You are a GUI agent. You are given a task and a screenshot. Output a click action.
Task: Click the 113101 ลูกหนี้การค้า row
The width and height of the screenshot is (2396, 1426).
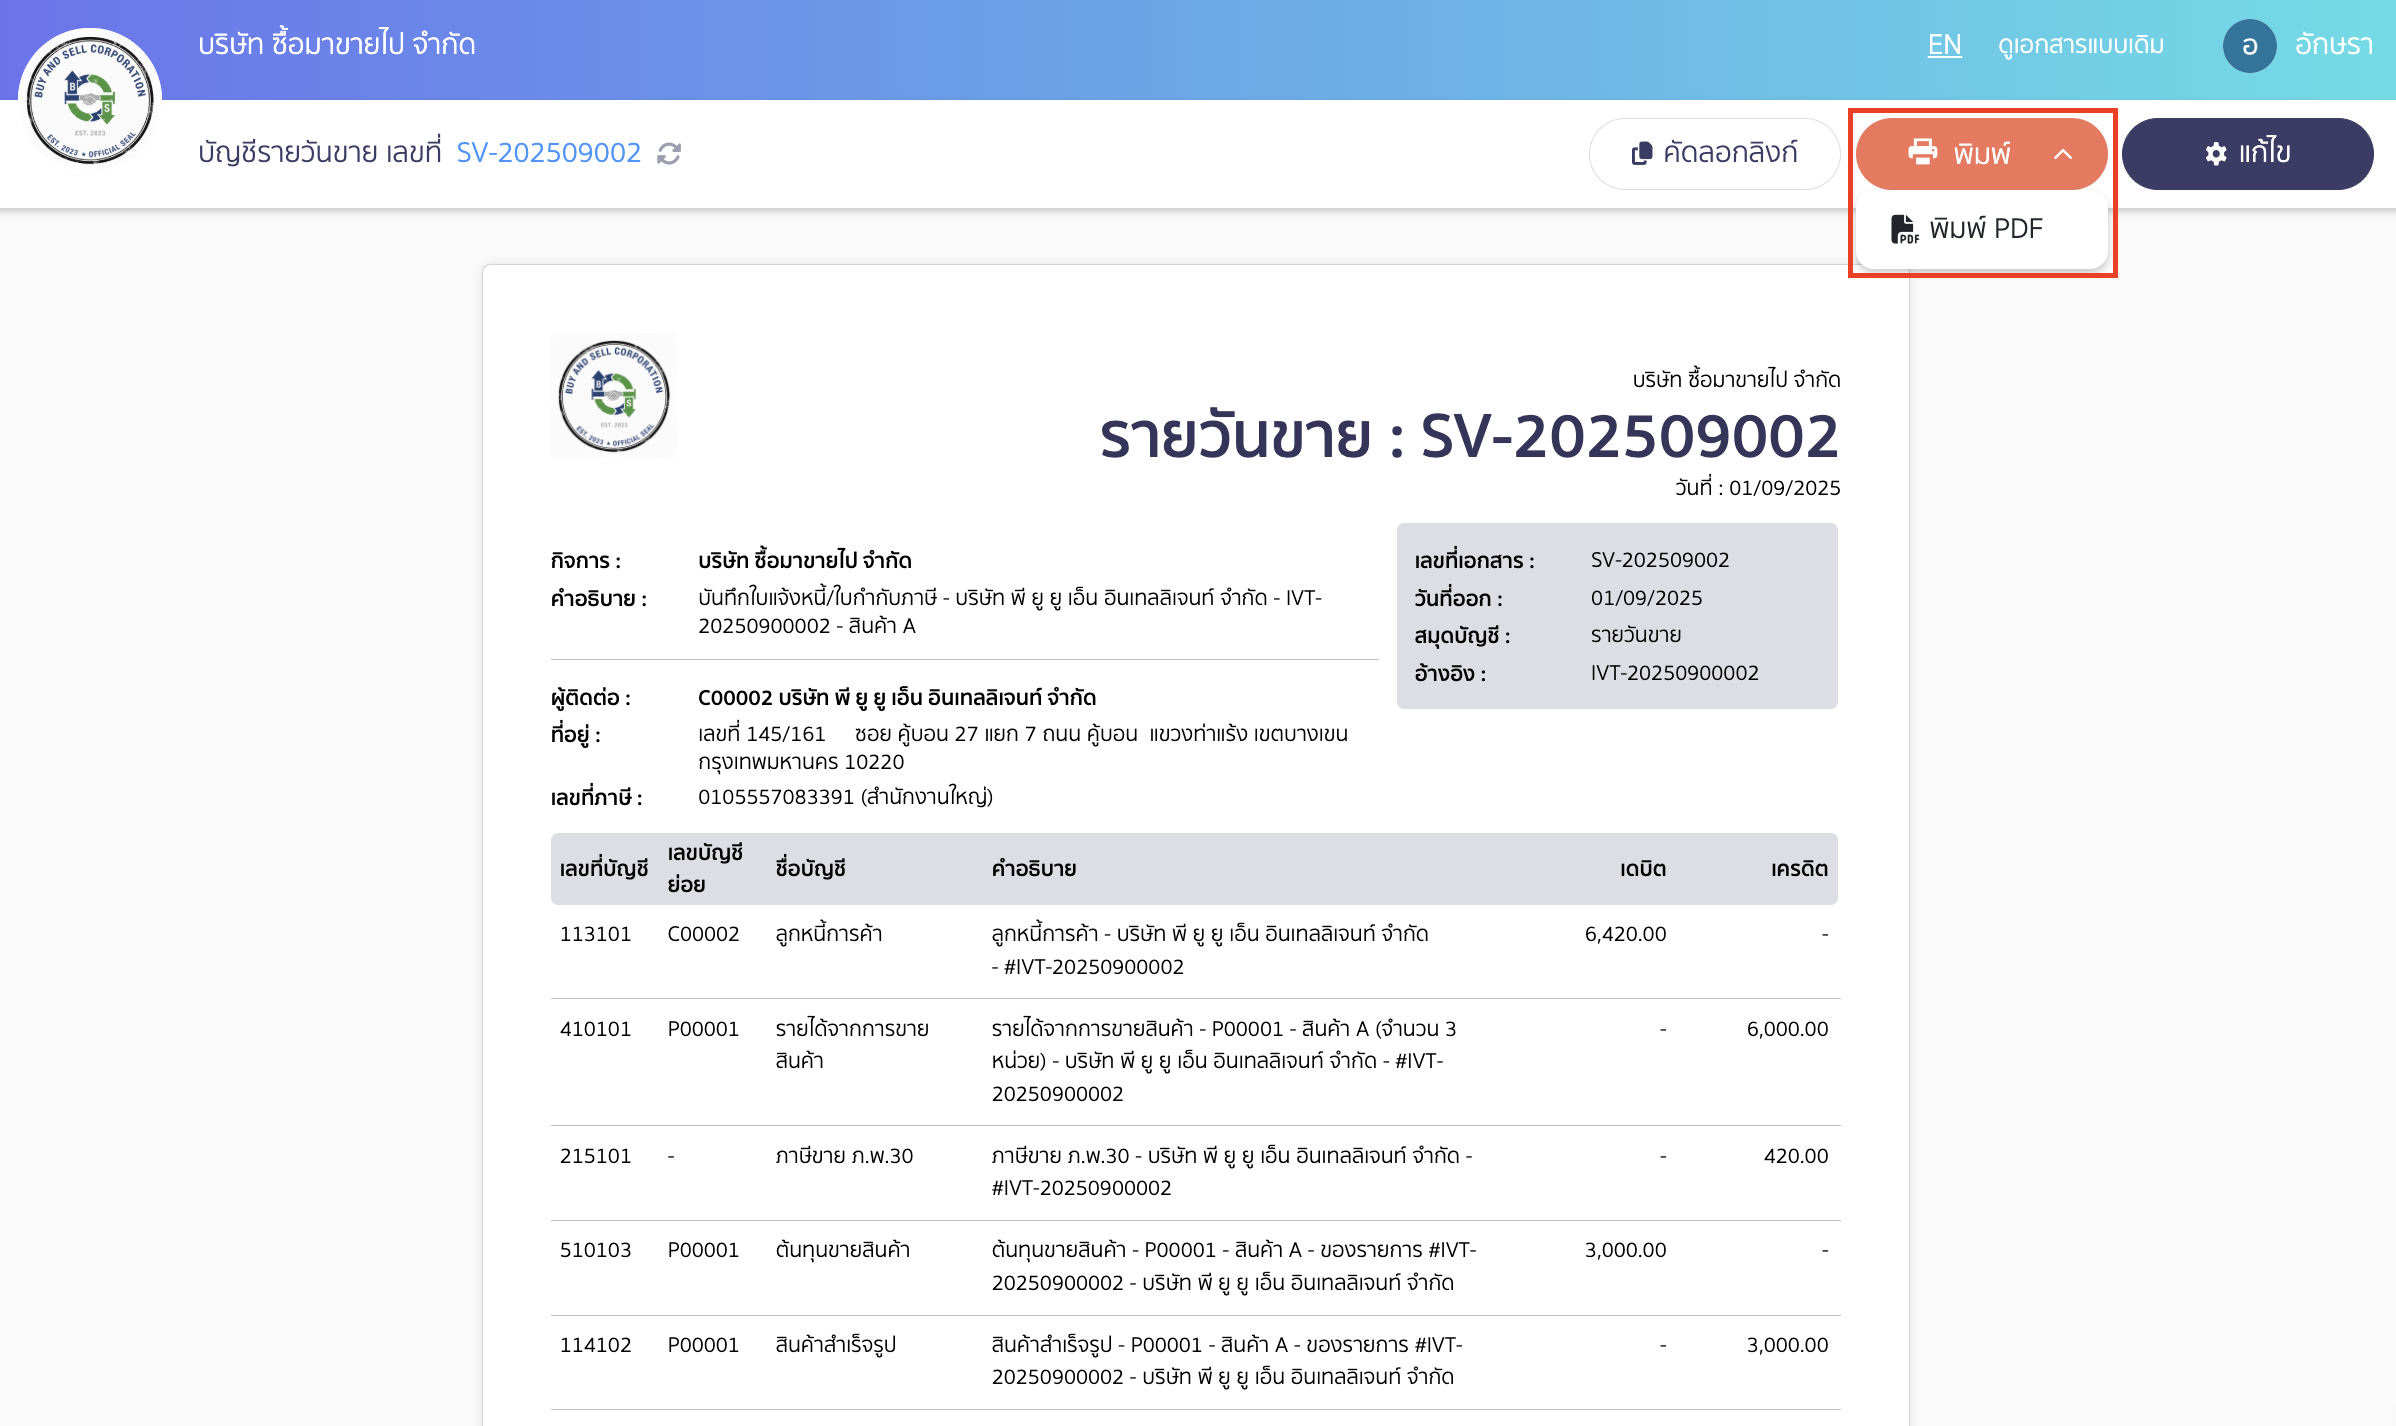point(828,934)
